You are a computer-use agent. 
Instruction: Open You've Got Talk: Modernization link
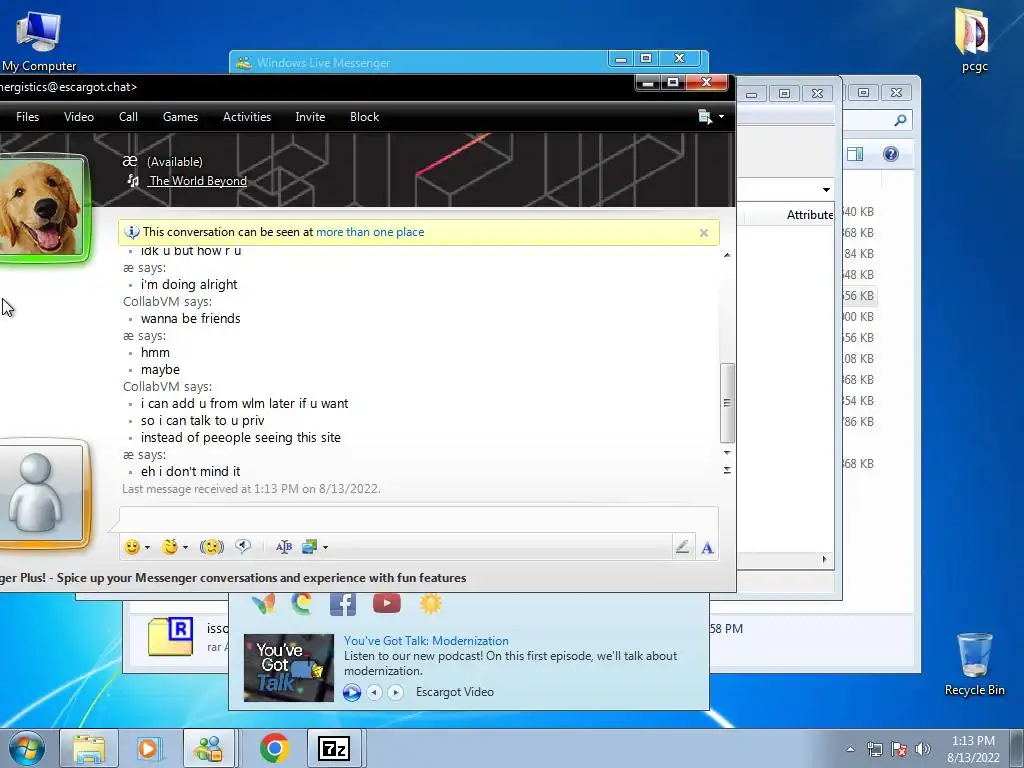point(426,641)
